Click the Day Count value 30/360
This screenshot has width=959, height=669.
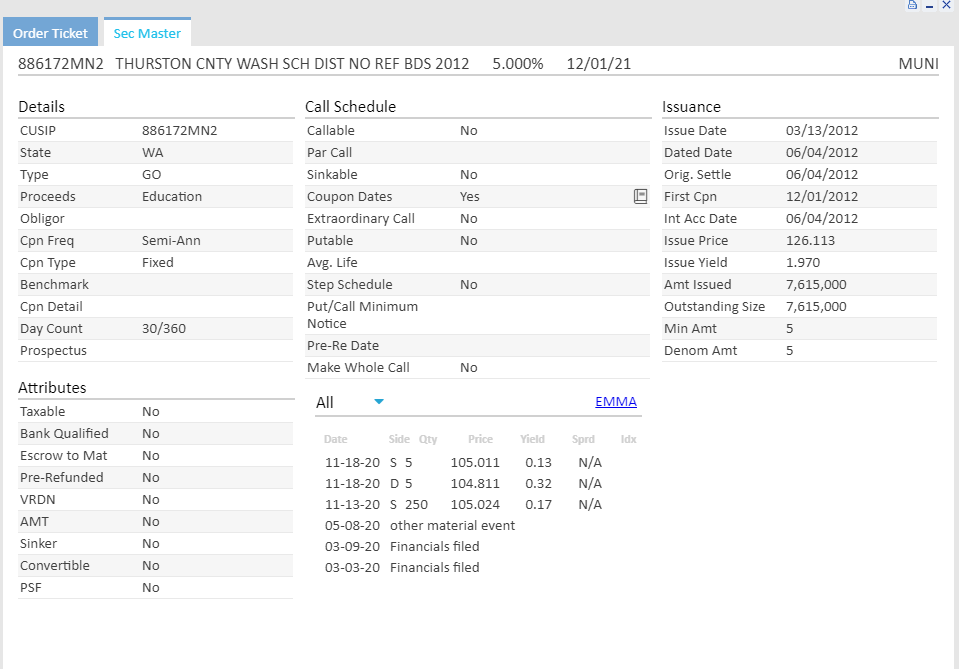pyautogui.click(x=164, y=328)
